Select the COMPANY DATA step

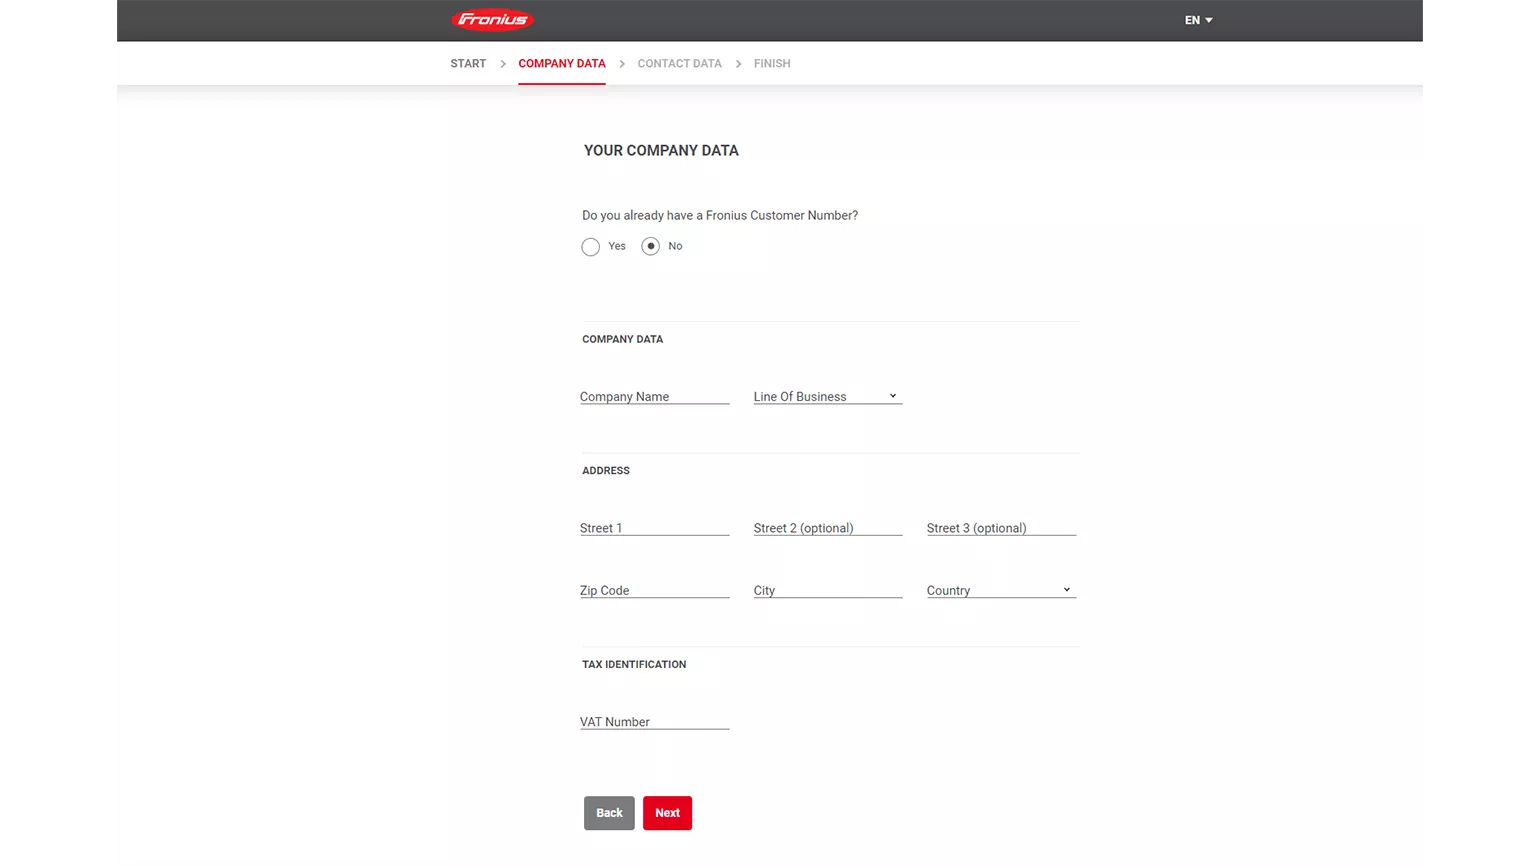561,63
